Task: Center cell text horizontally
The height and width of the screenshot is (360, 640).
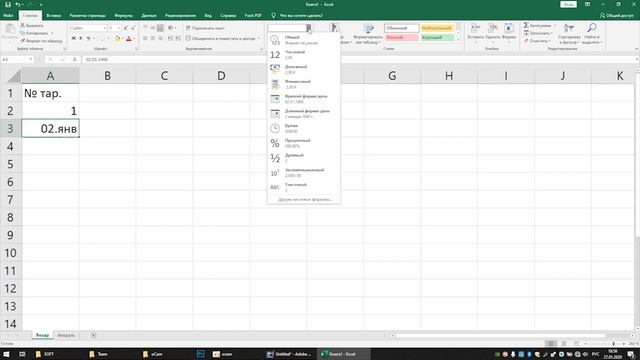Action: [153, 38]
